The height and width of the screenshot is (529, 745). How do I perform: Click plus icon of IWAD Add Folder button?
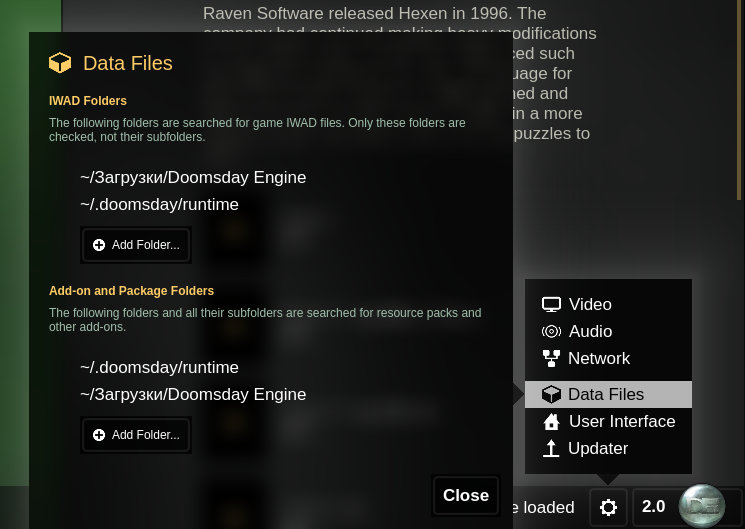(x=99, y=245)
